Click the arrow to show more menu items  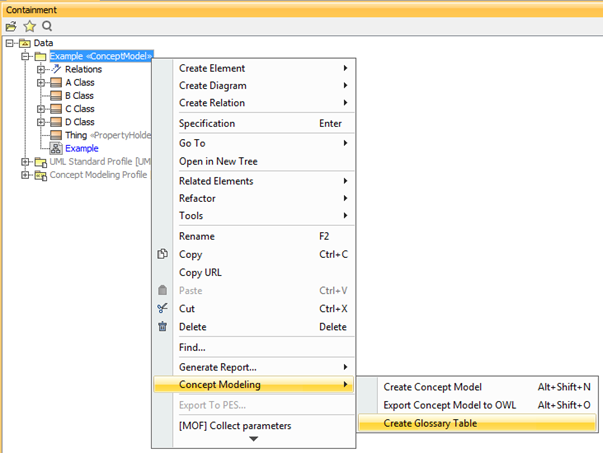pyautogui.click(x=253, y=439)
